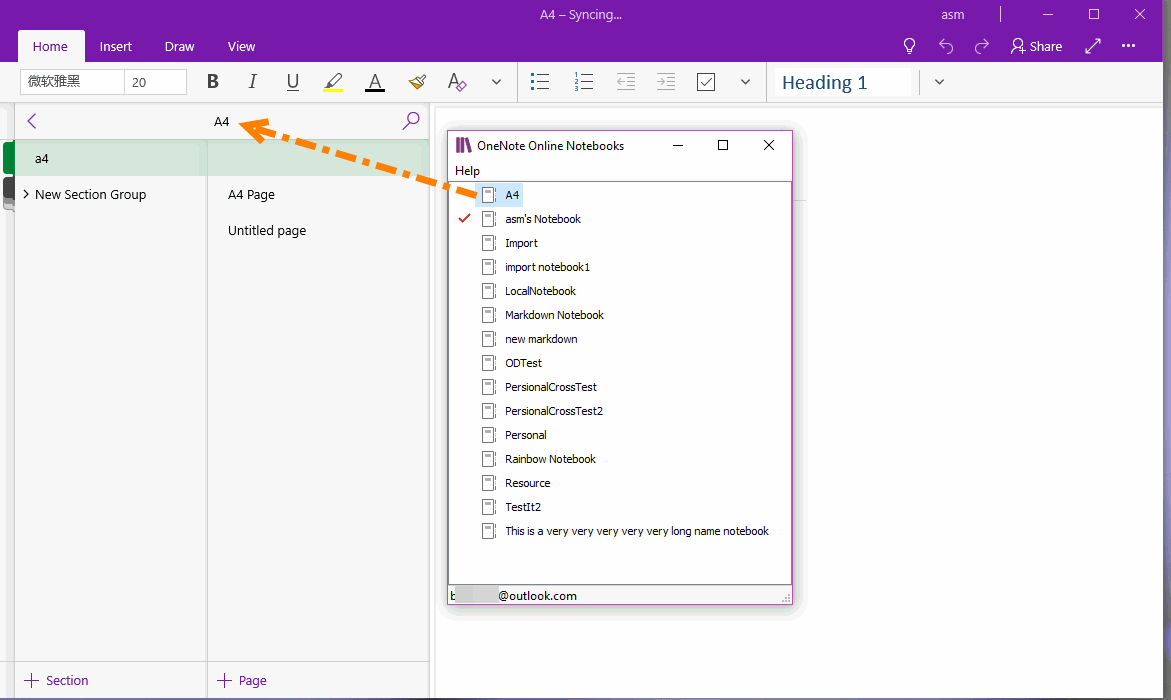
Task: Select A4 notebook in the list
Action: coord(512,195)
